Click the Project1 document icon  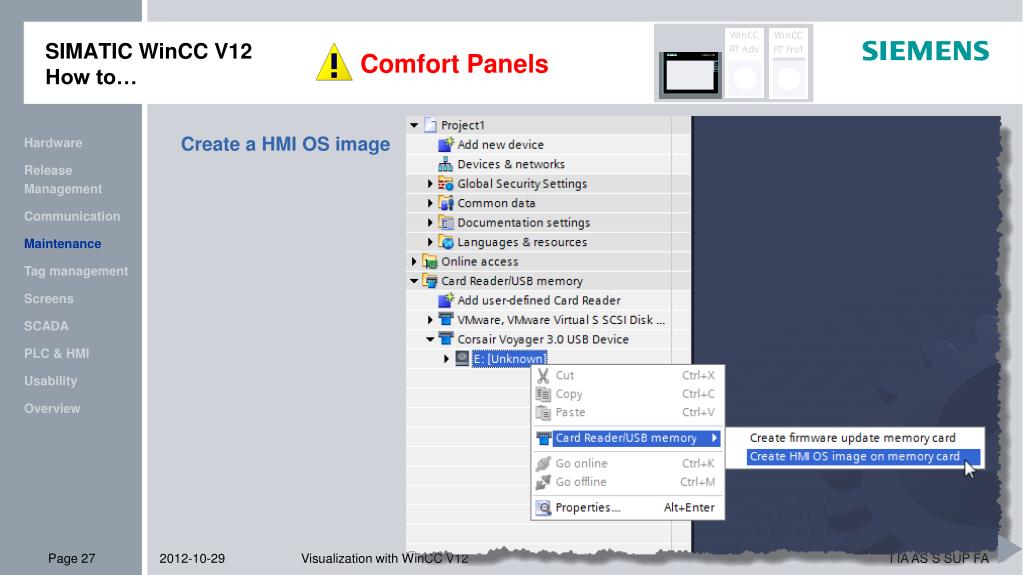click(x=430, y=125)
